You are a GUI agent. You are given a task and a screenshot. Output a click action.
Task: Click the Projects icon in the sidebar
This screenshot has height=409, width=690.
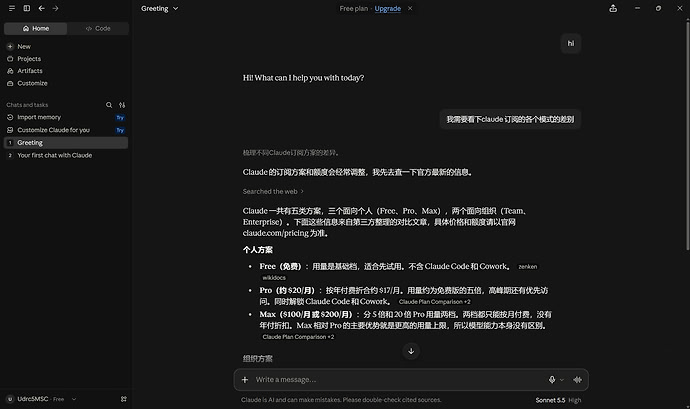[10, 59]
